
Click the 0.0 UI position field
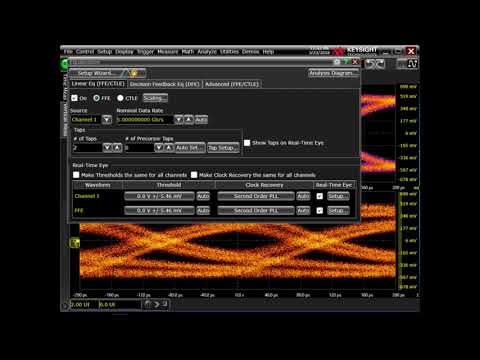coord(120,304)
